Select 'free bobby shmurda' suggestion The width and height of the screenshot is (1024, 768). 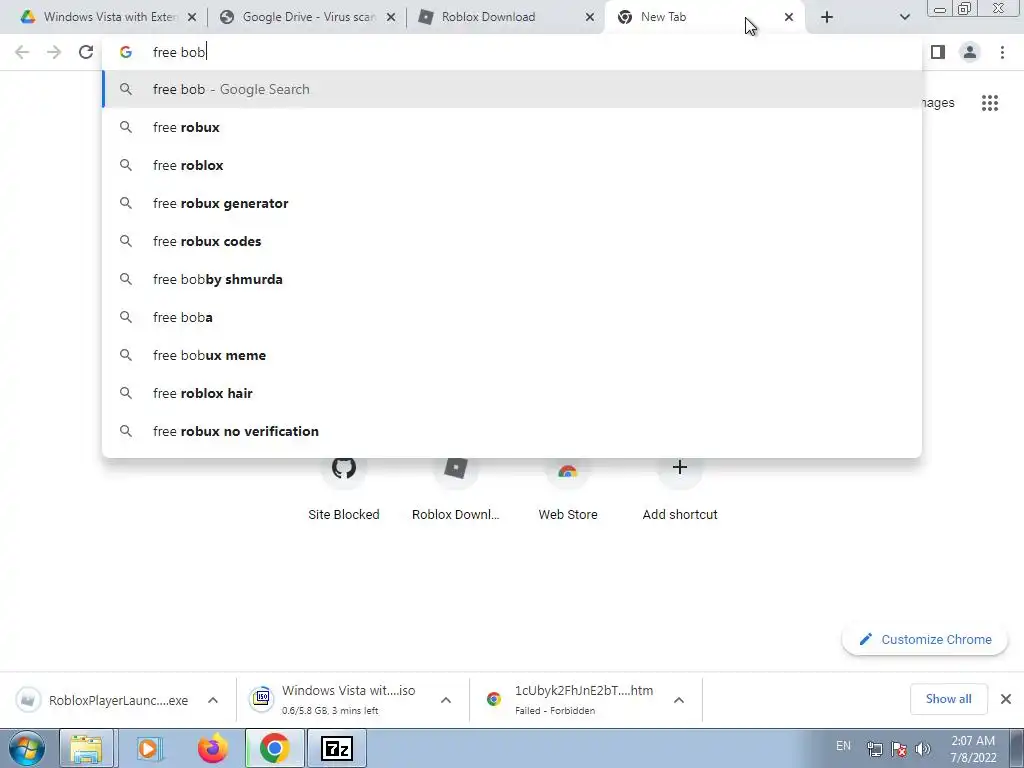coord(512,280)
